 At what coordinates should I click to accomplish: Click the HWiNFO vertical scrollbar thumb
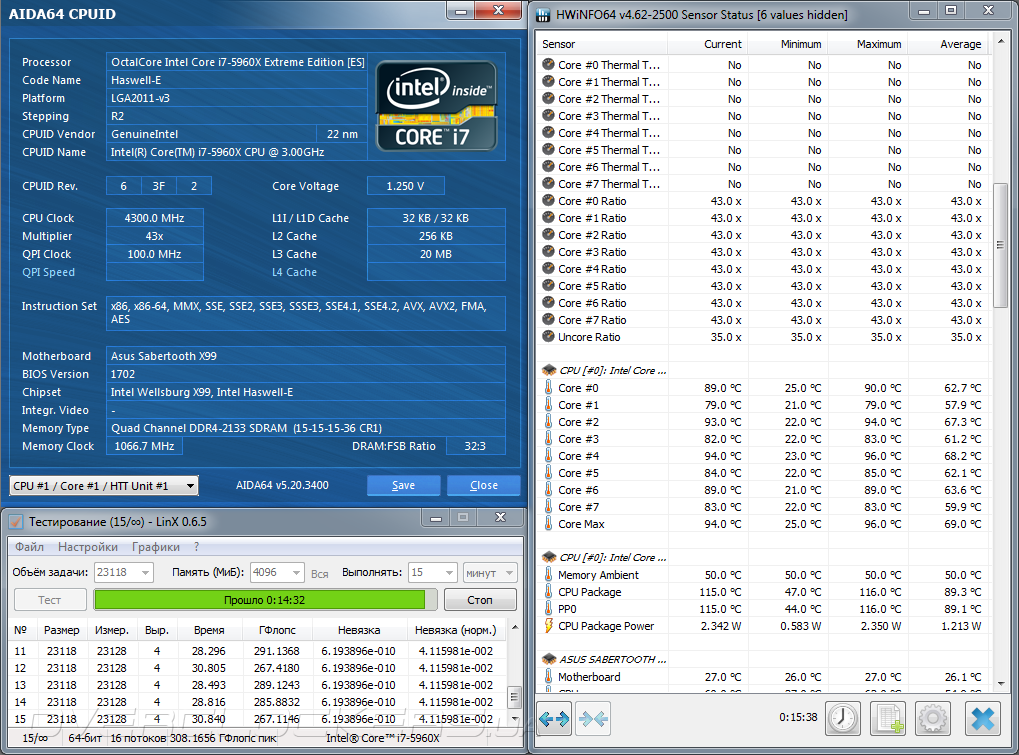pyautogui.click(x=1000, y=246)
